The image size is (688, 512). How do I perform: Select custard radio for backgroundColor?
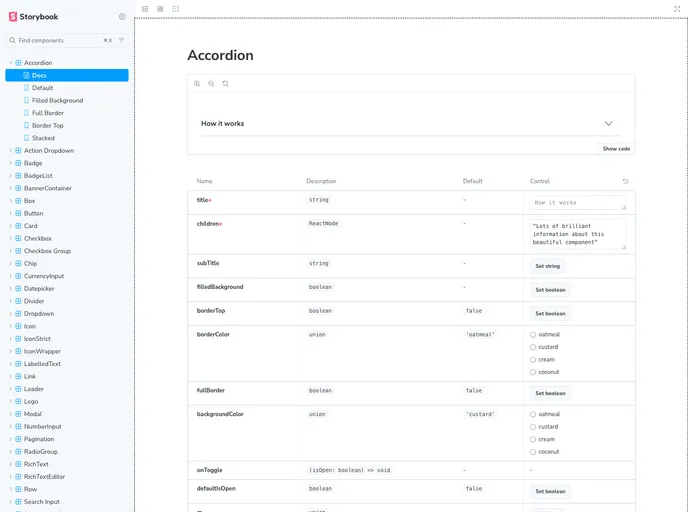[533, 427]
